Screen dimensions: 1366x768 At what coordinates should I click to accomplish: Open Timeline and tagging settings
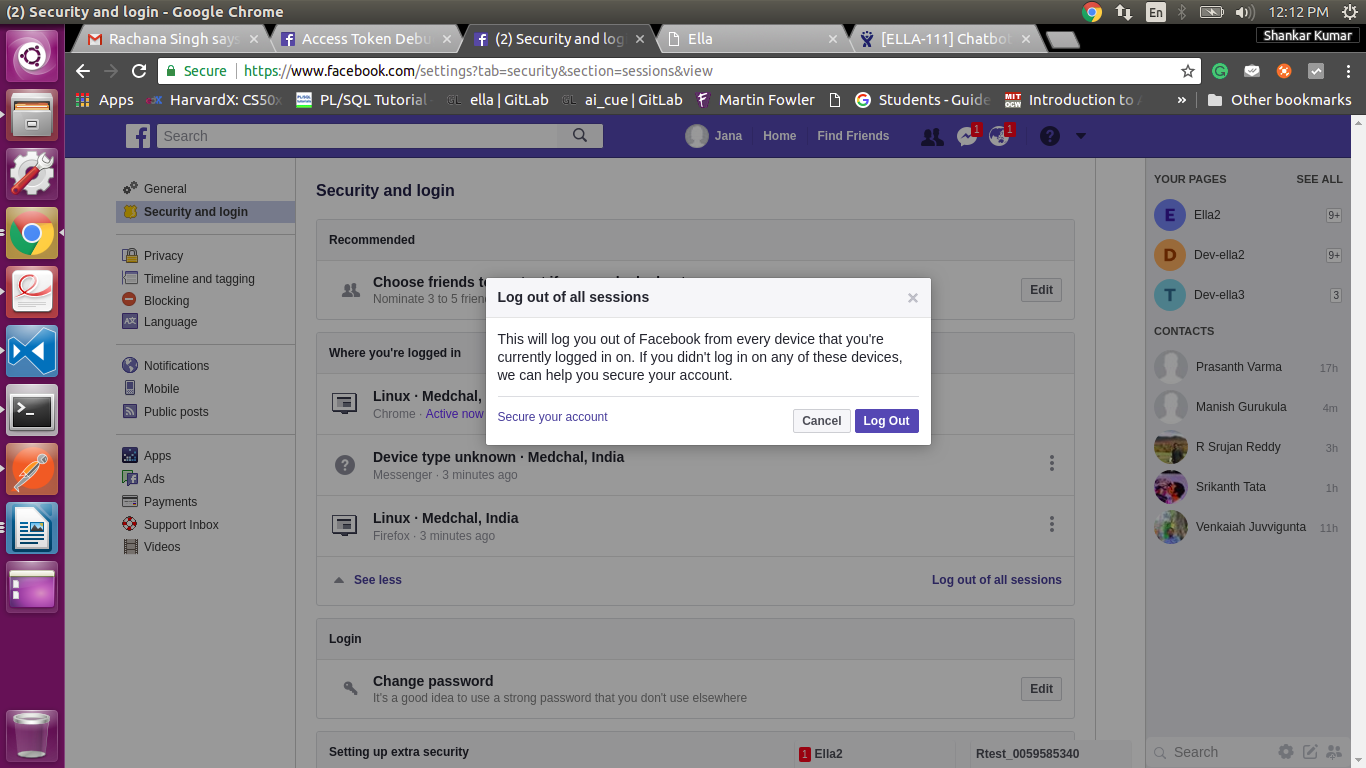[x=199, y=279]
